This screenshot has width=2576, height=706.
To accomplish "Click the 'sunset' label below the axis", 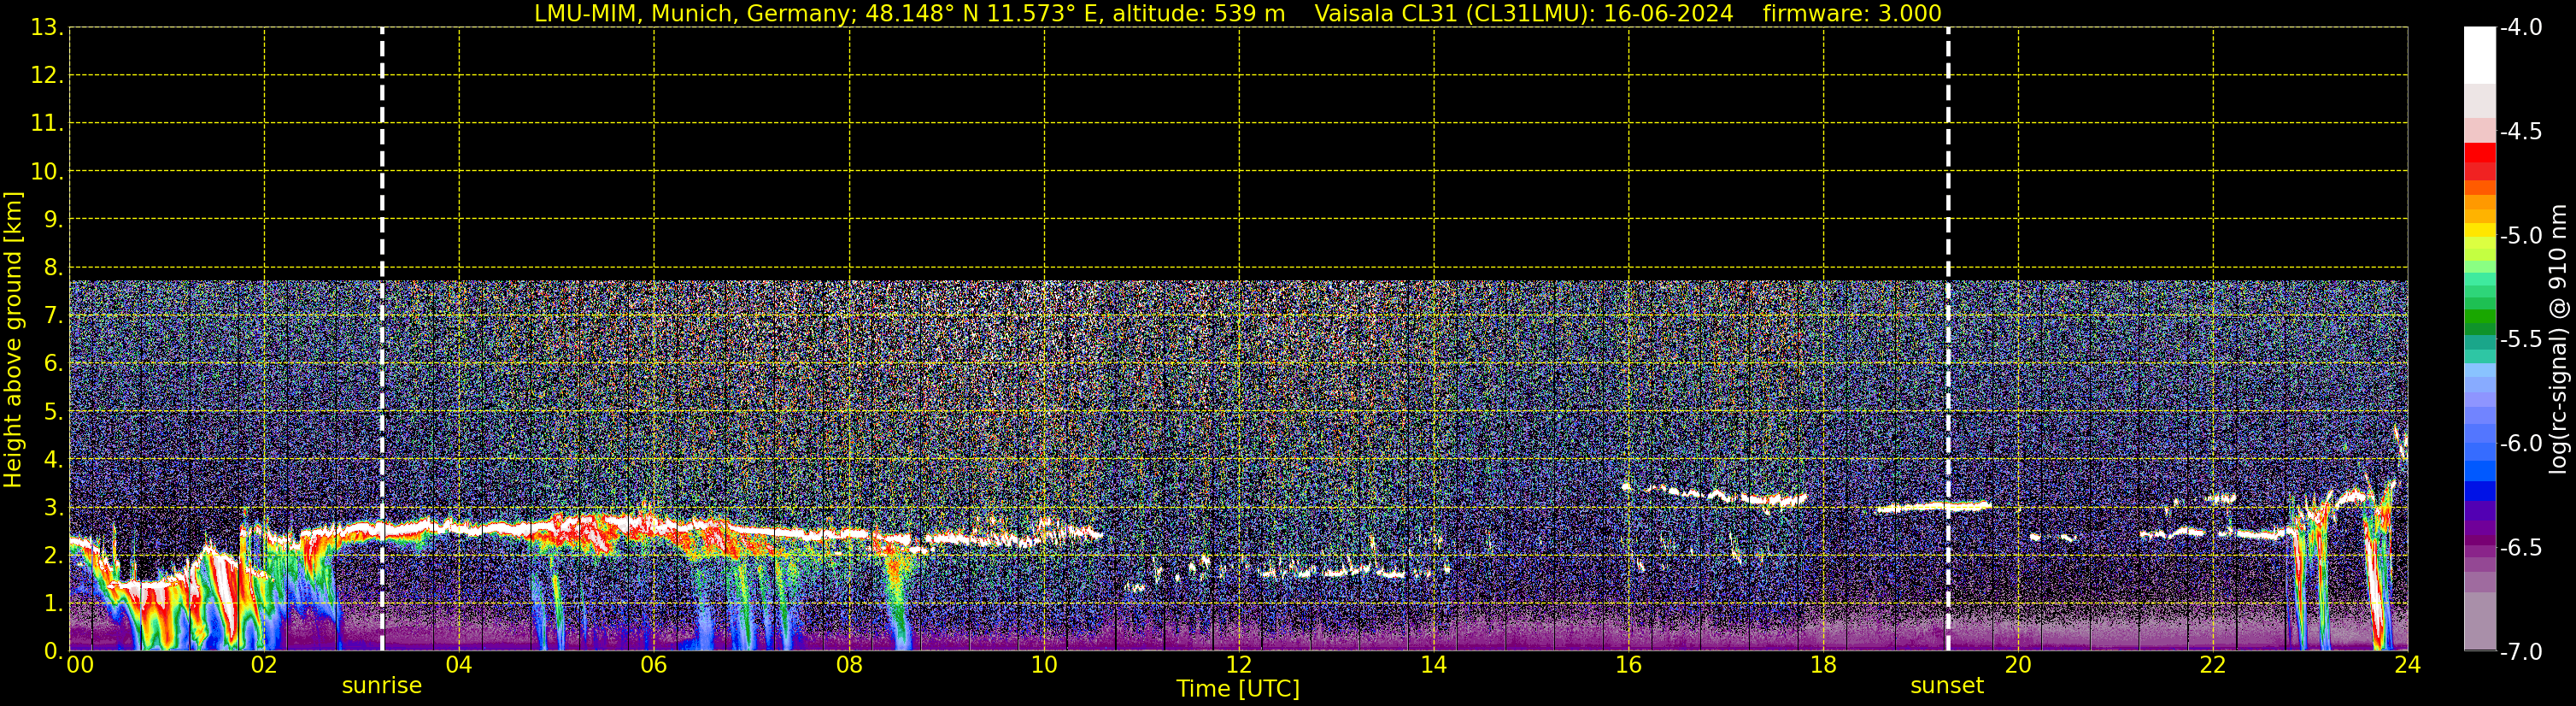I will [x=1946, y=686].
